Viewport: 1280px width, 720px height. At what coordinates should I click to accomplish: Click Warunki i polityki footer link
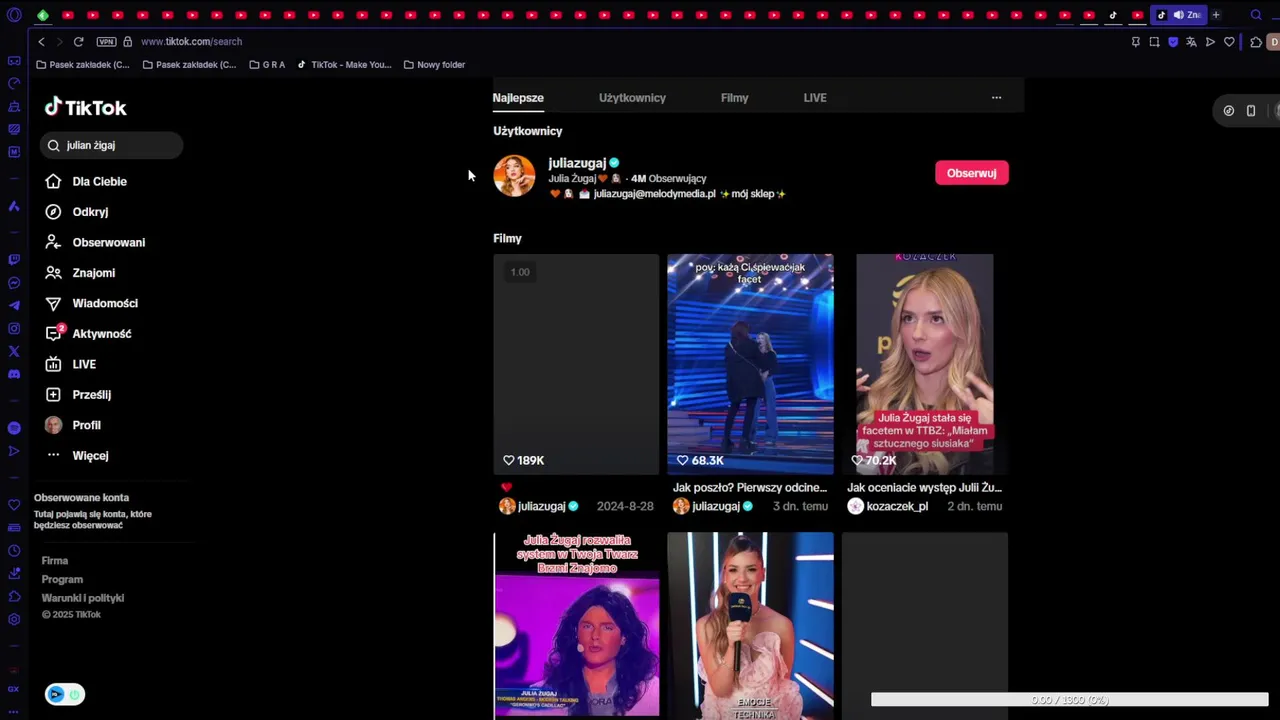(83, 598)
